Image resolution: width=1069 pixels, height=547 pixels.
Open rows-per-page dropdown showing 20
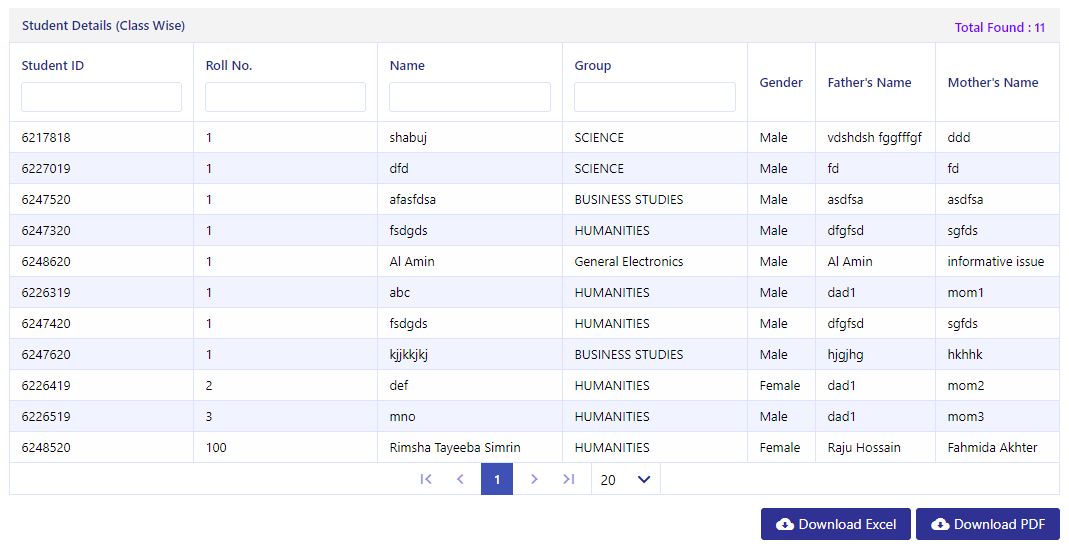tap(625, 479)
